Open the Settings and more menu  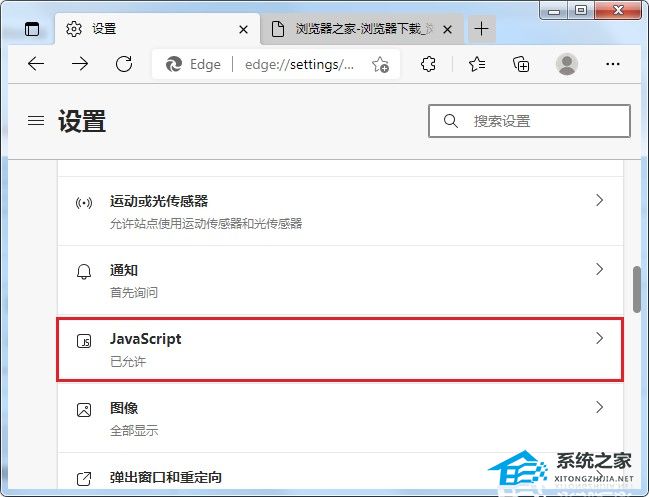pyautogui.click(x=613, y=64)
